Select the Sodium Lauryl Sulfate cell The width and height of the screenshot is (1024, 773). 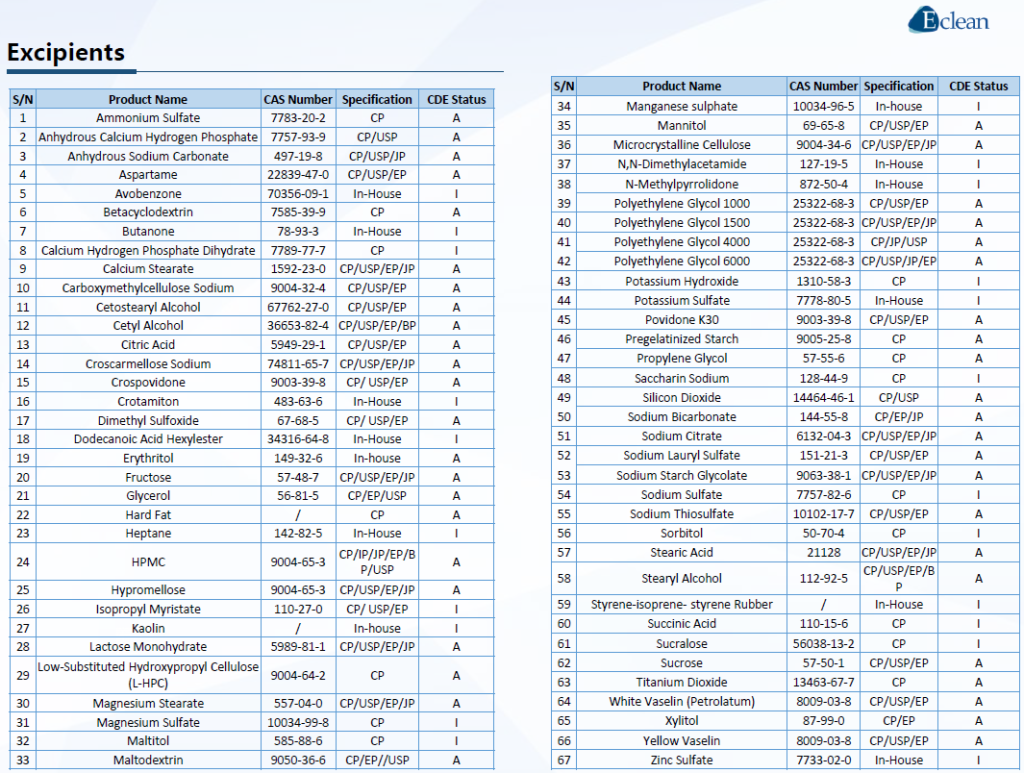682,456
